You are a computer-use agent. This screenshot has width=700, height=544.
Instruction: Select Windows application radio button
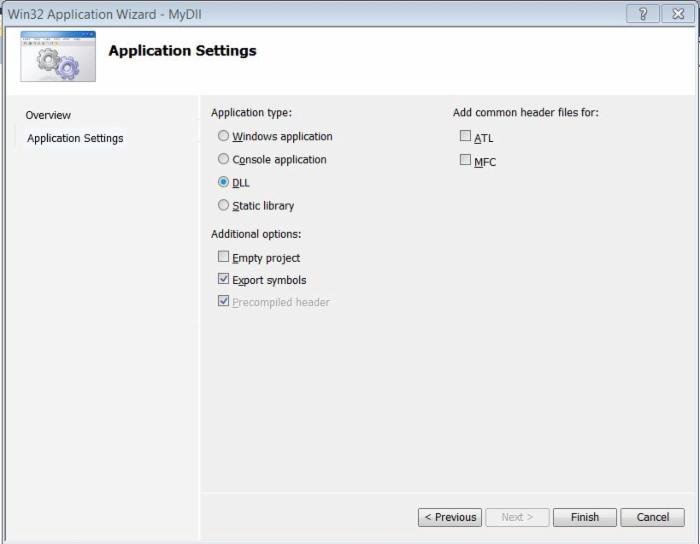click(224, 136)
